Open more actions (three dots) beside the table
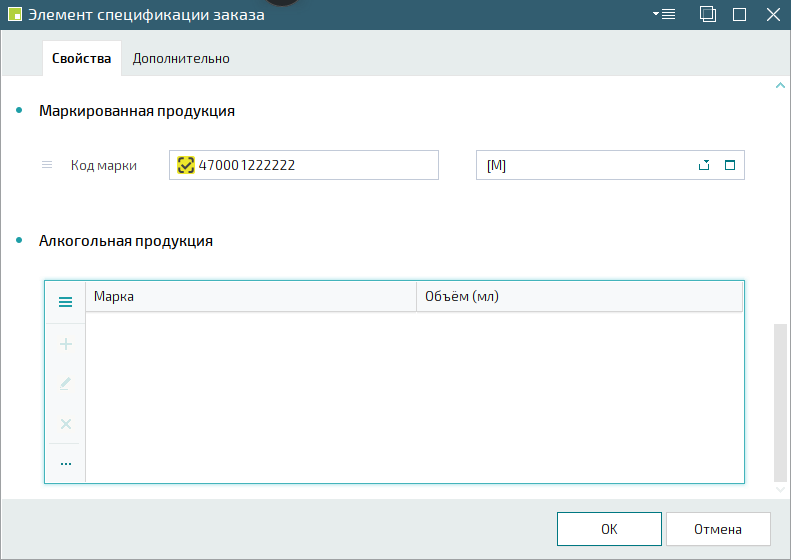 (66, 464)
